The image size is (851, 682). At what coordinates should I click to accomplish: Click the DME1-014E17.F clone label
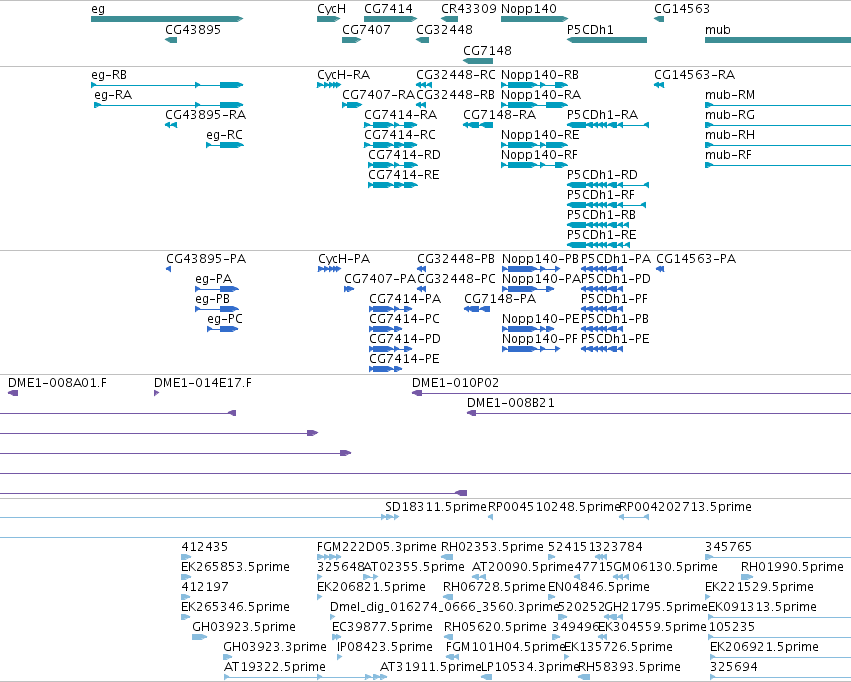click(x=203, y=383)
